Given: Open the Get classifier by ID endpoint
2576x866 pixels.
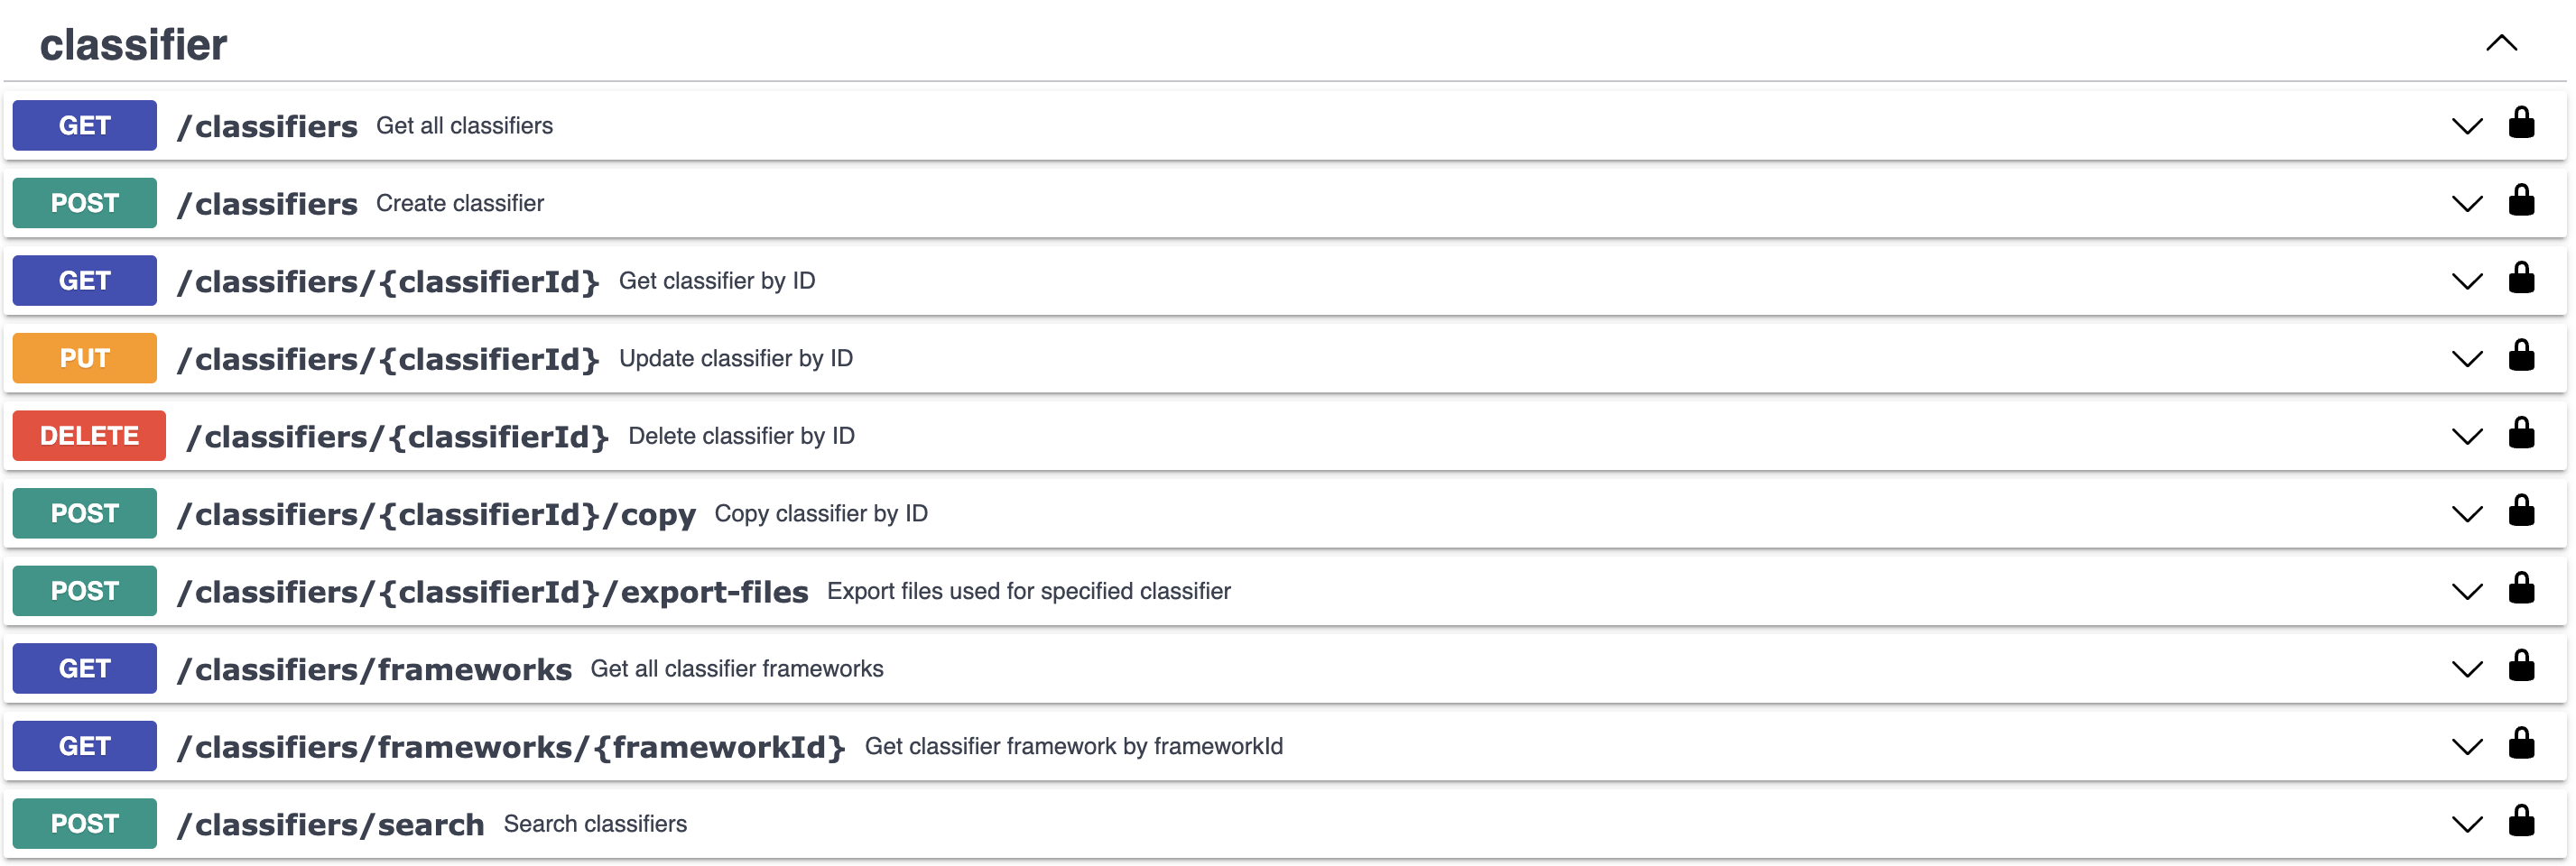Looking at the screenshot, I should (2466, 280).
